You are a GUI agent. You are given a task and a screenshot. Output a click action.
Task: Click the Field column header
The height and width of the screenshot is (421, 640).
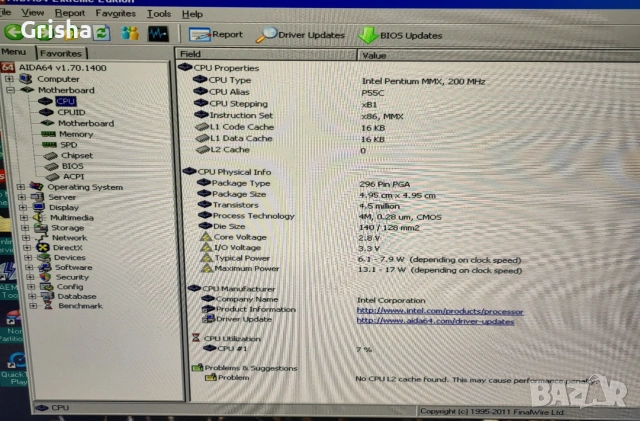click(266, 54)
